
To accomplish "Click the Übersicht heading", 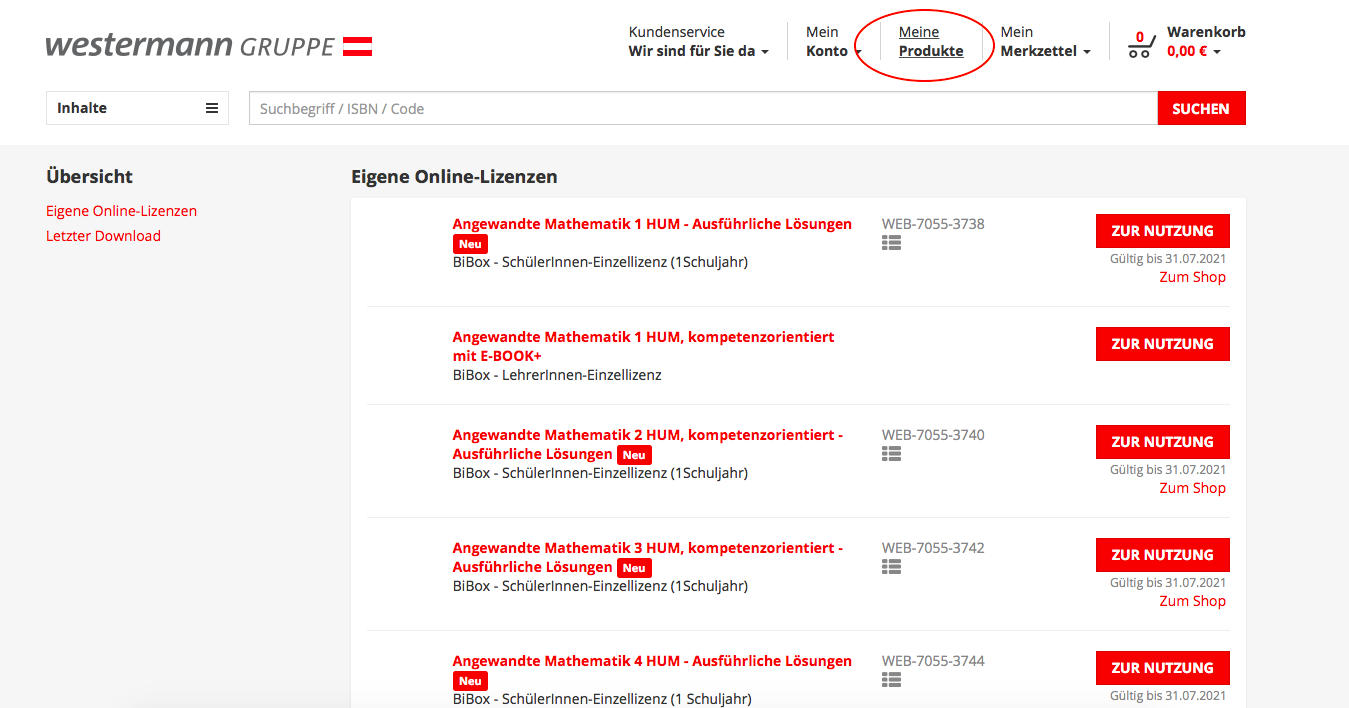I will click(x=89, y=177).
